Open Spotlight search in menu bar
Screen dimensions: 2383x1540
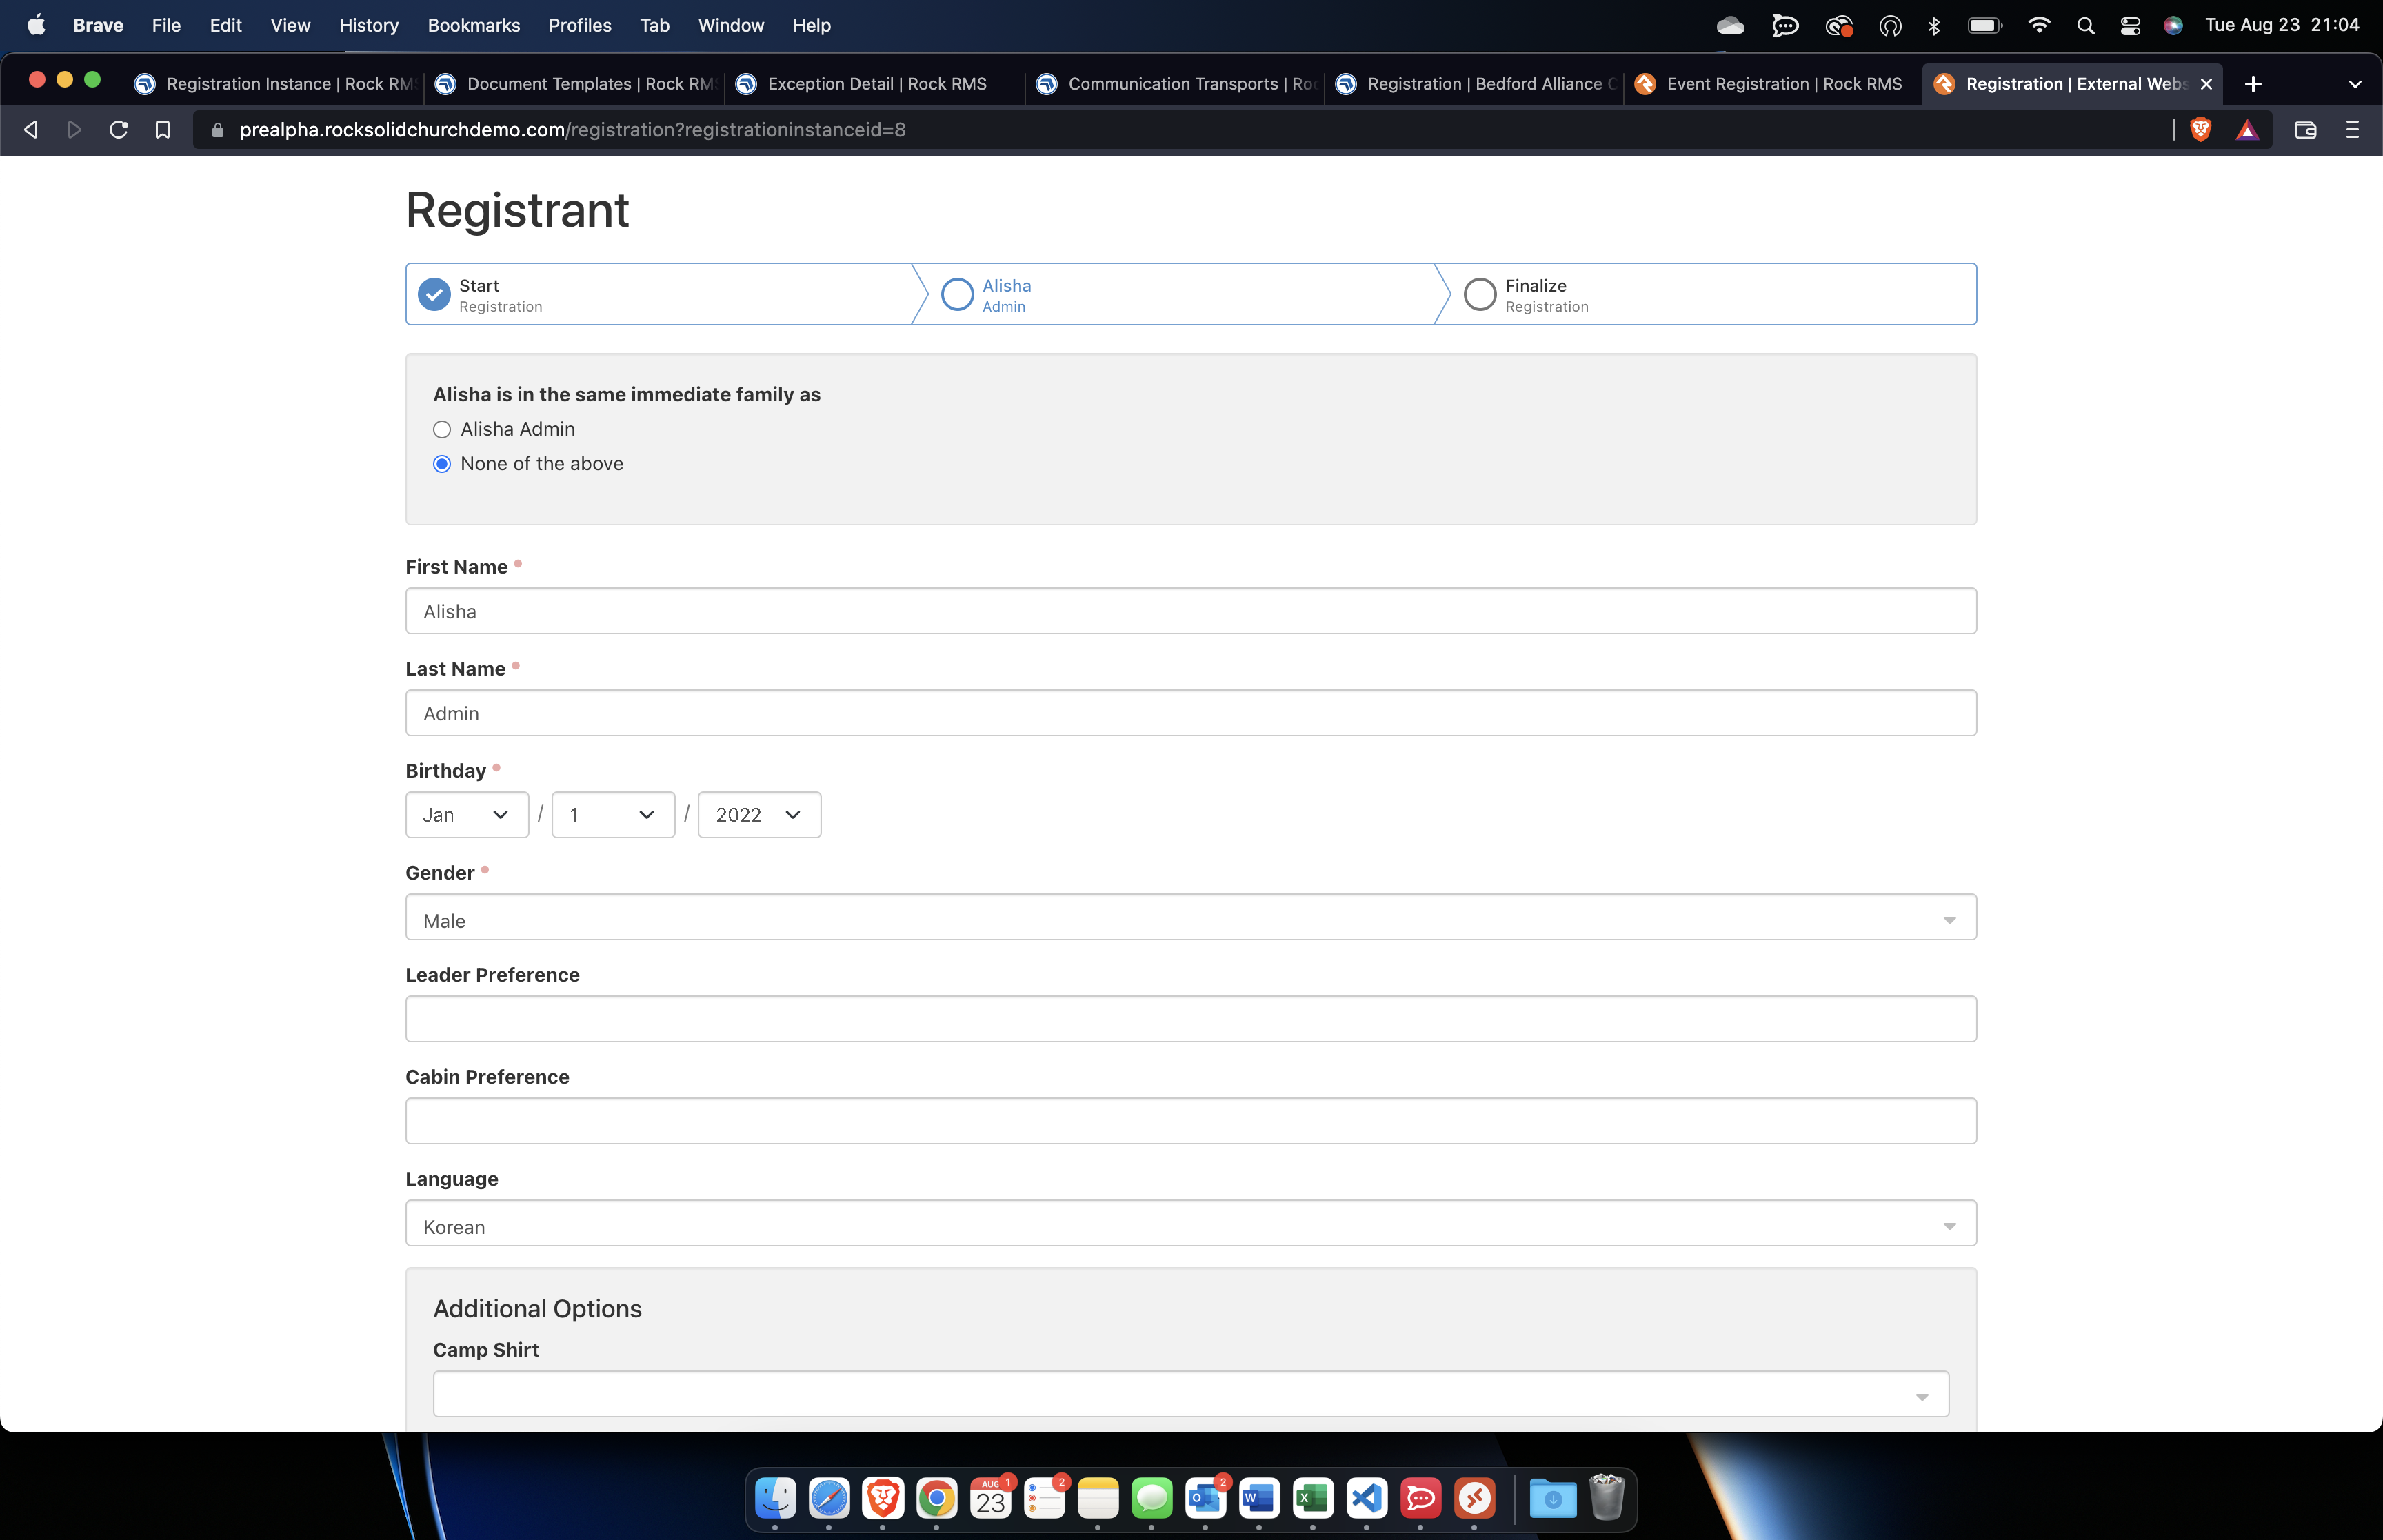click(2085, 25)
